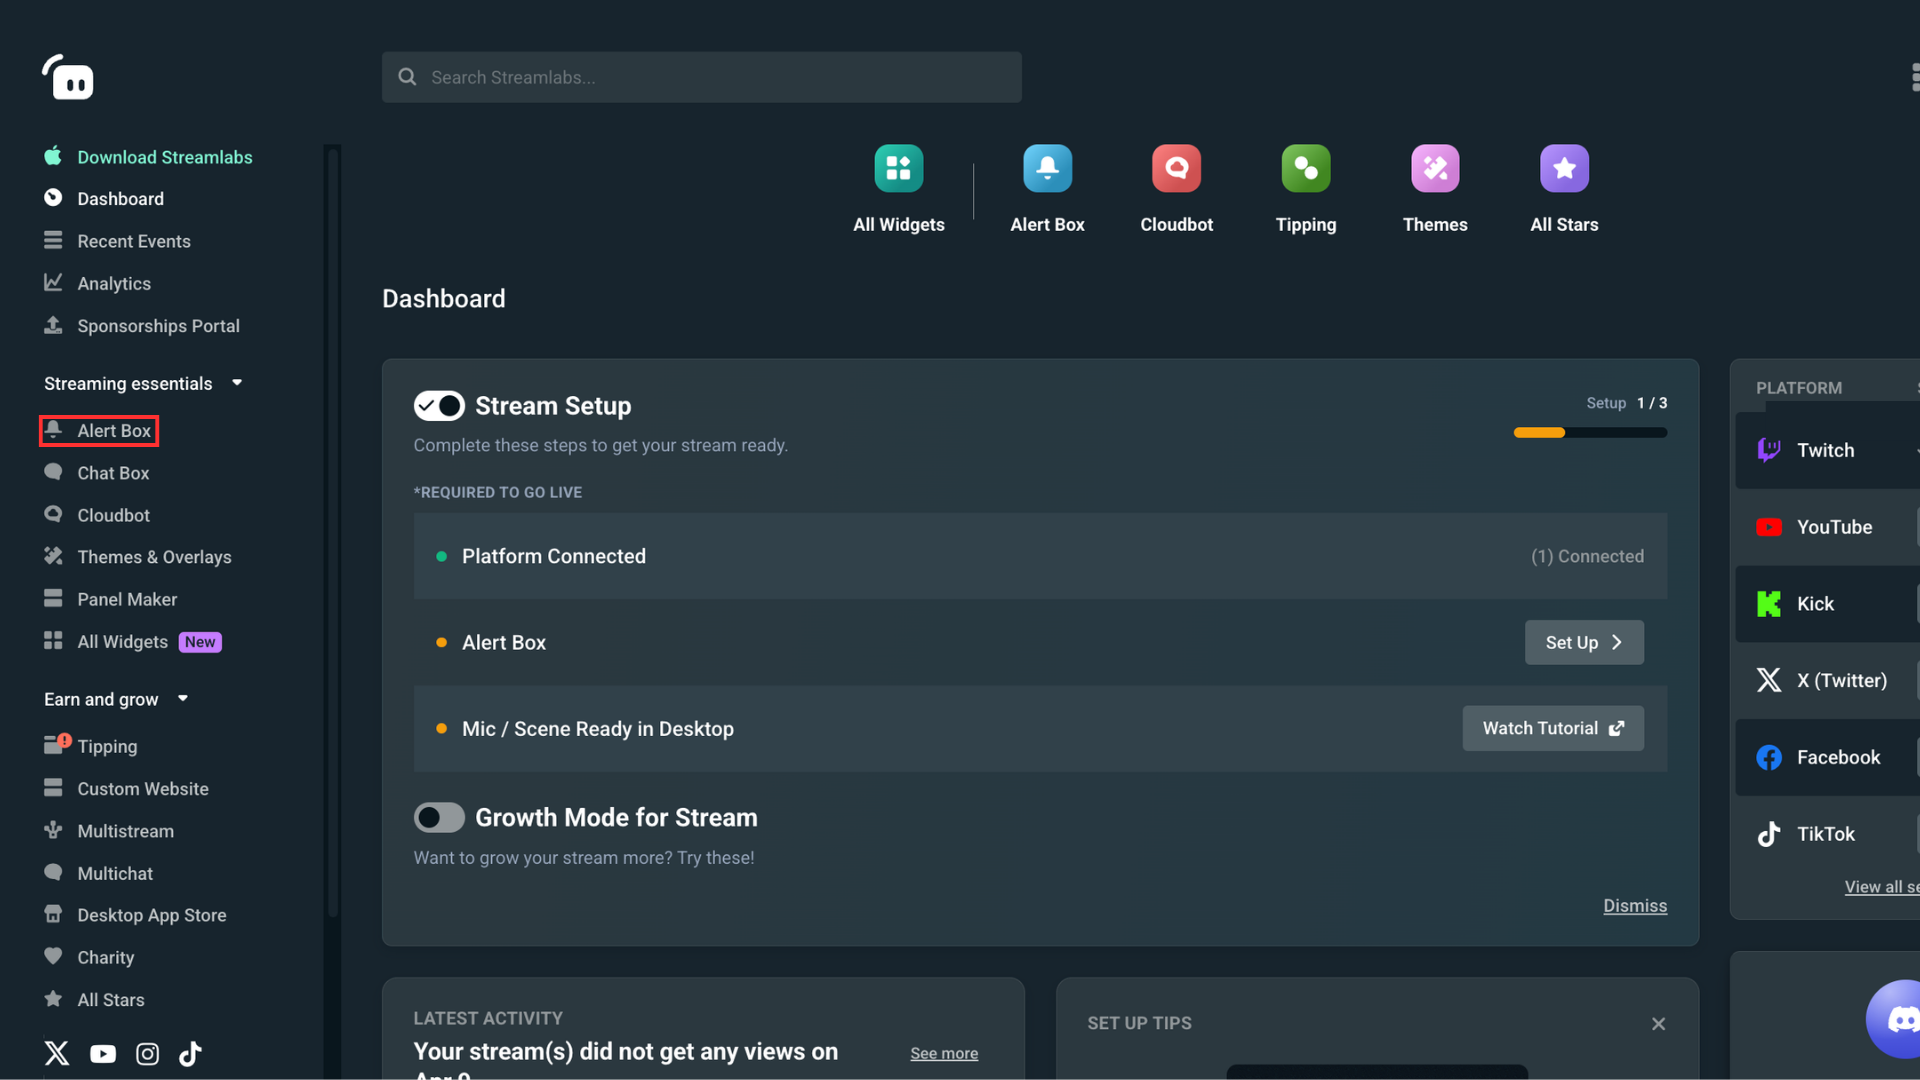
Task: Open Recent Events in the sidebar
Action: [x=117, y=241]
